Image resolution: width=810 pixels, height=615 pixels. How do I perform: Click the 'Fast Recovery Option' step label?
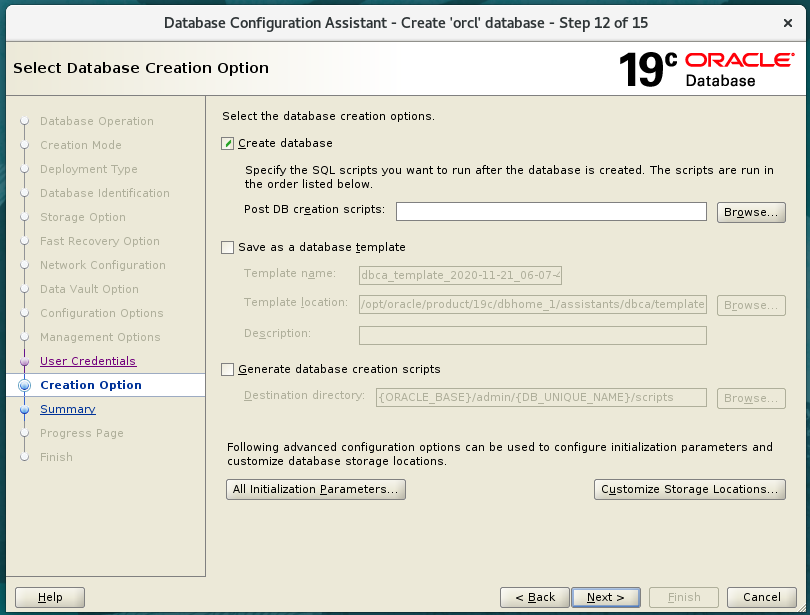(x=100, y=241)
